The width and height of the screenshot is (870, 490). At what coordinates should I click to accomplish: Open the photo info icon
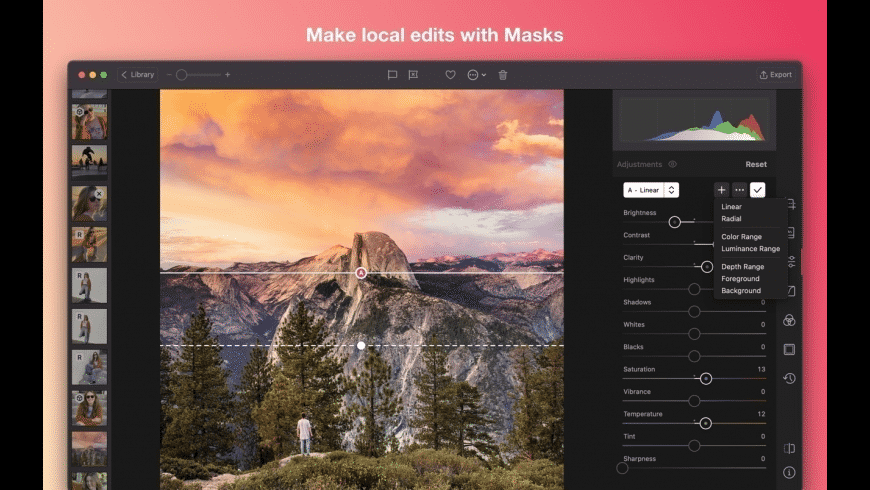(x=789, y=472)
